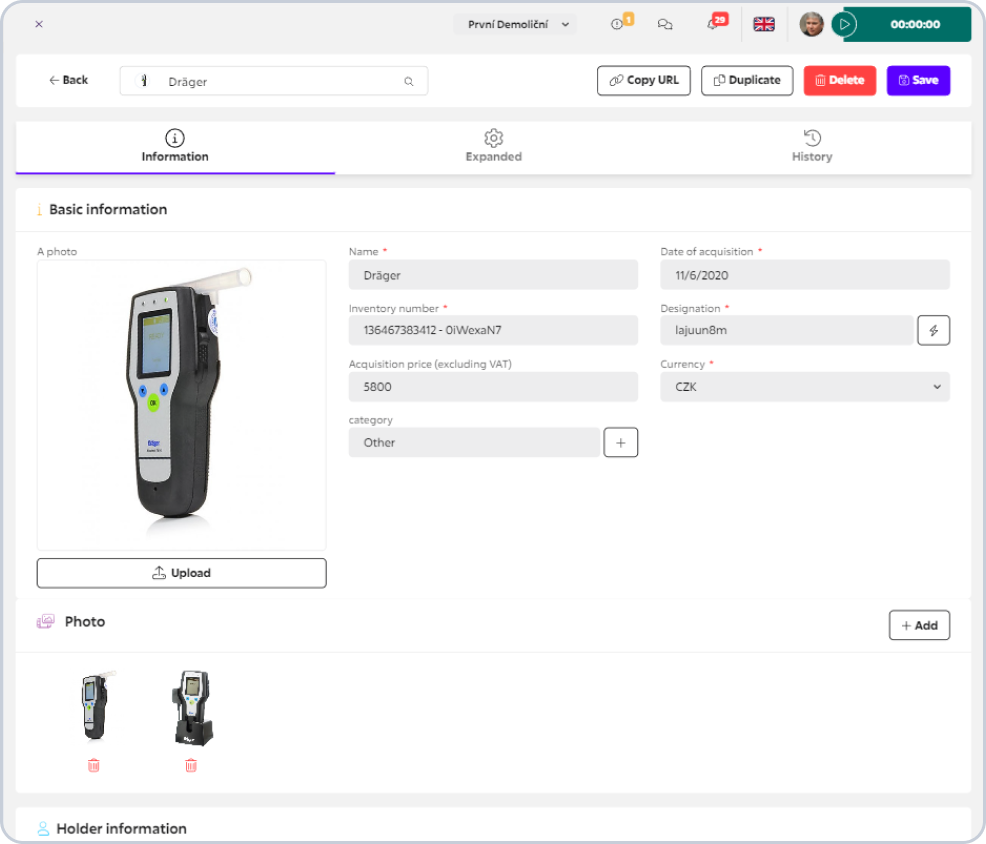This screenshot has height=844, width=986.
Task: Start the timer play button
Action: pyautogui.click(x=845, y=25)
